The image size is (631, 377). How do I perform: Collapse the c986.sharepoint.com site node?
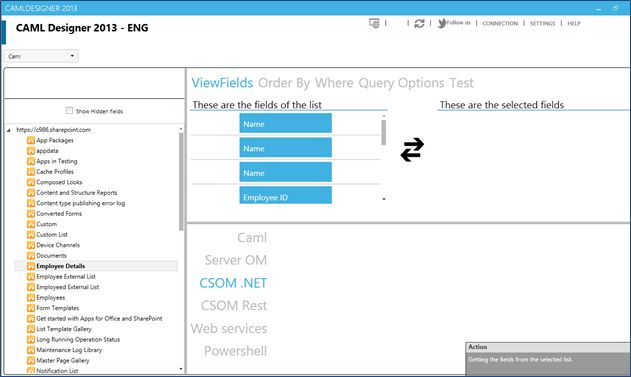pos(8,130)
